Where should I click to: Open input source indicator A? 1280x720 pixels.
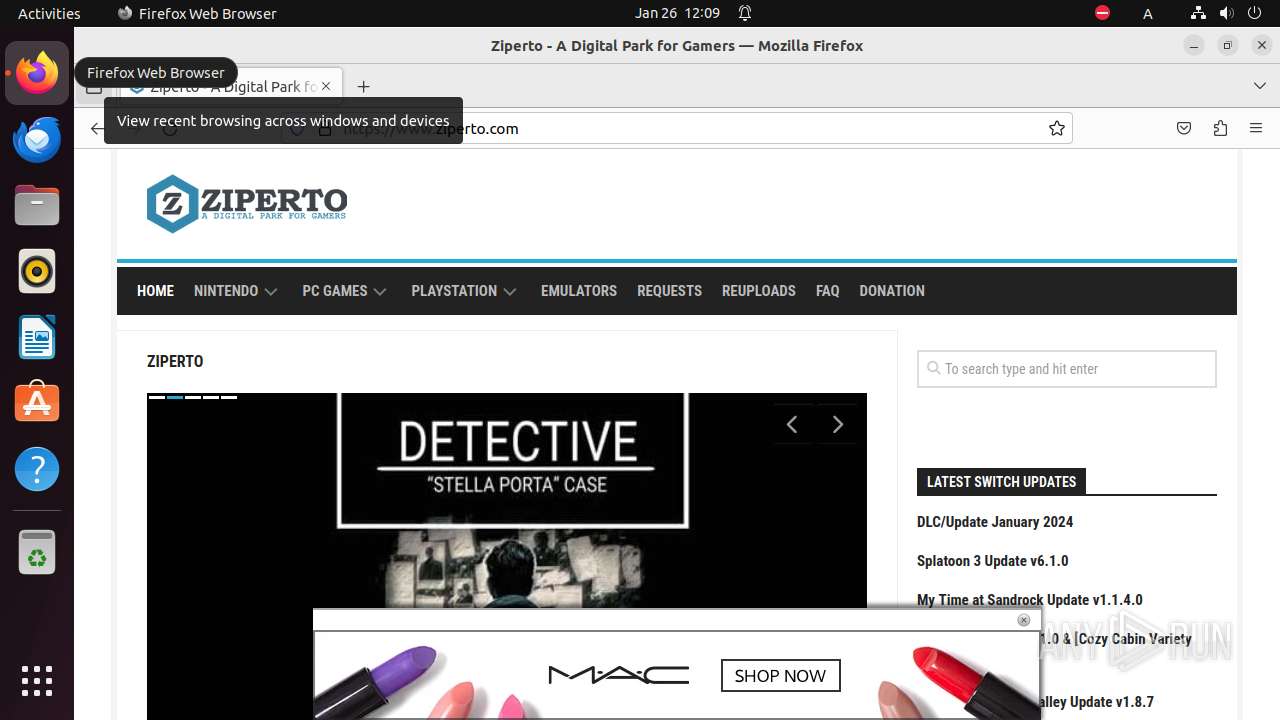(x=1148, y=13)
